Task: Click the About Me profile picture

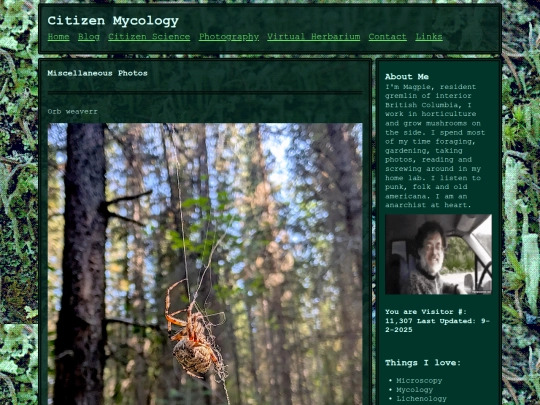Action: click(438, 254)
